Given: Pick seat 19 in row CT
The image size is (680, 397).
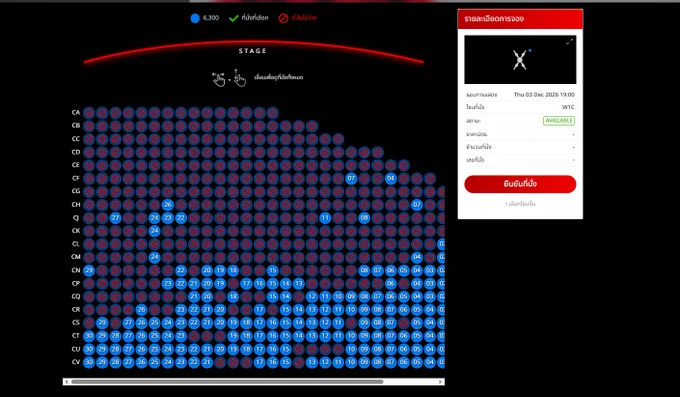Looking at the screenshot, I should coord(233,336).
